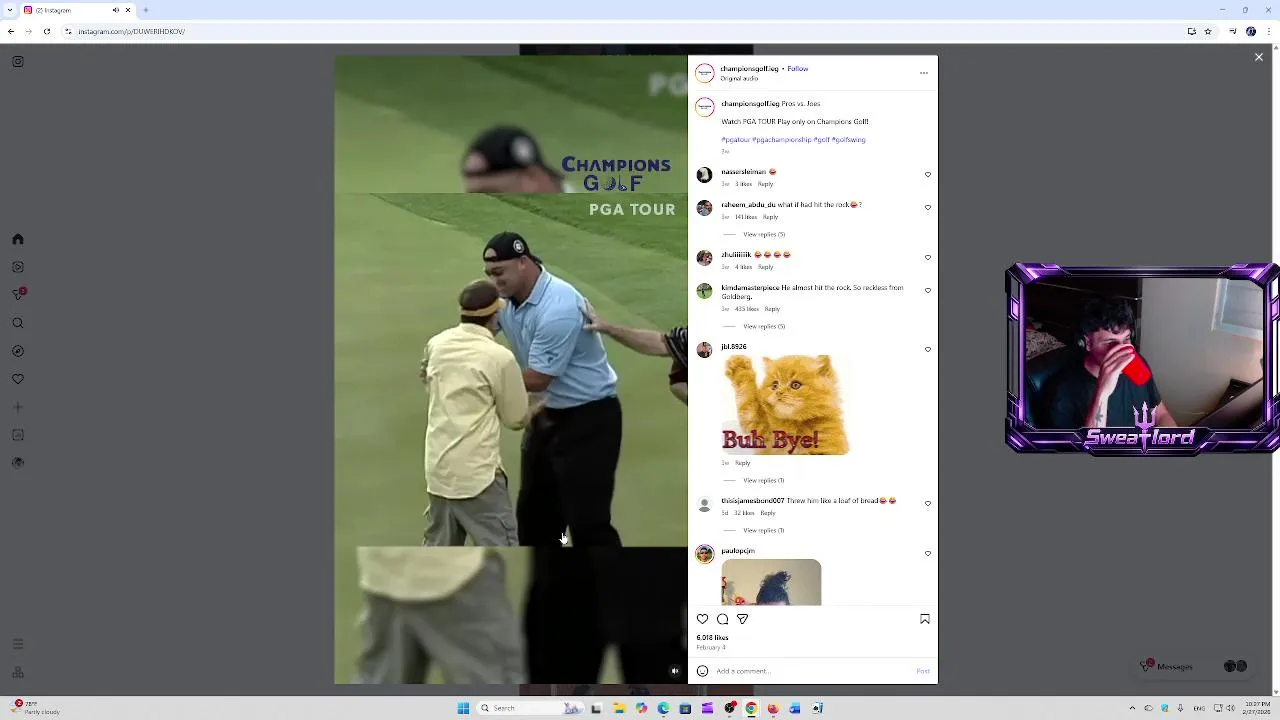
Task: Click the Create plus icon in sidebar
Action: (x=18, y=407)
